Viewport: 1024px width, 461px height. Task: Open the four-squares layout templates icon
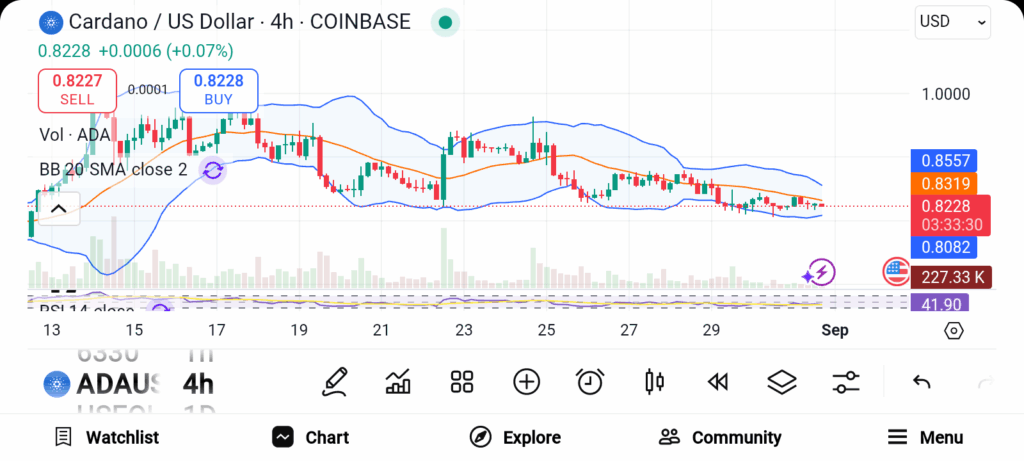[461, 381]
